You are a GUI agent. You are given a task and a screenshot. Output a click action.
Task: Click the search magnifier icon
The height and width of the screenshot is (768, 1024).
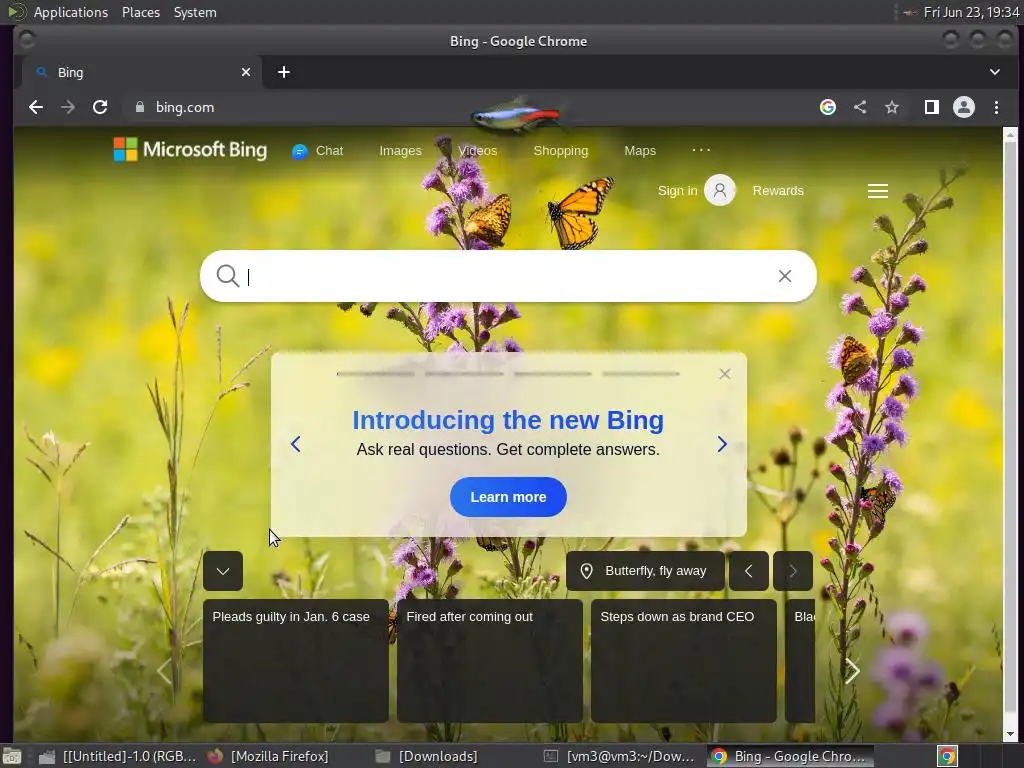point(227,276)
